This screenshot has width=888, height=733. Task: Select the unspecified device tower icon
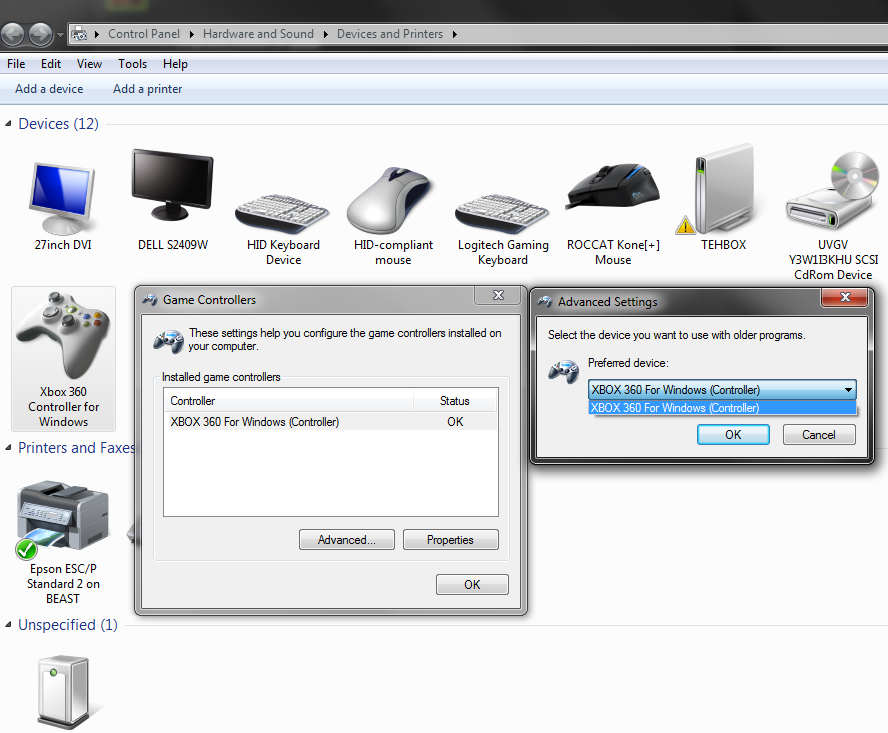coord(63,691)
